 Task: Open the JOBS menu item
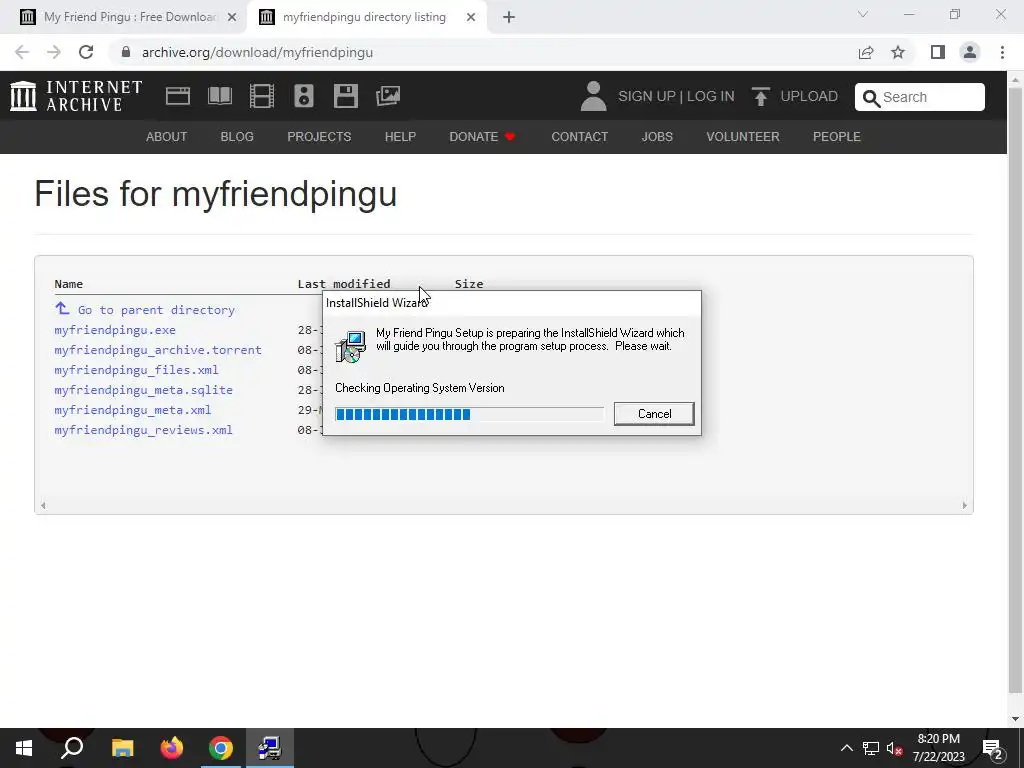coord(657,136)
